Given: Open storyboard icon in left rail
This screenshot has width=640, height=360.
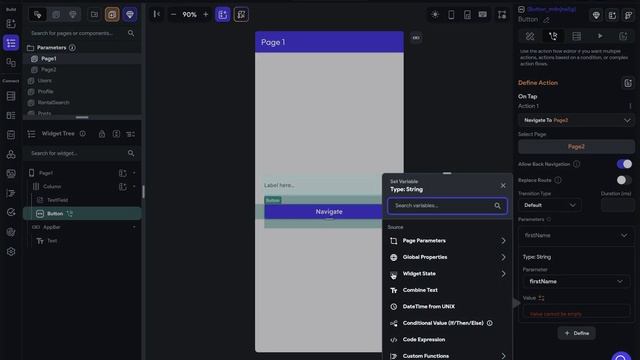Looking at the screenshot, I should (11, 62).
